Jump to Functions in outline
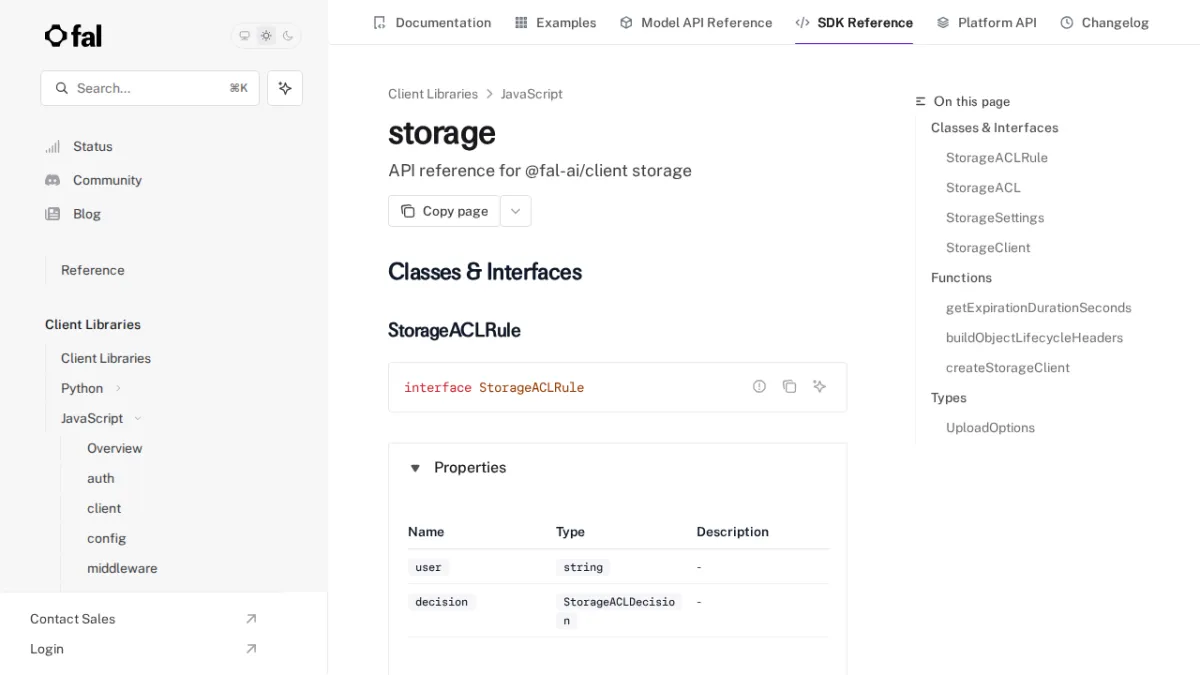 tap(961, 278)
